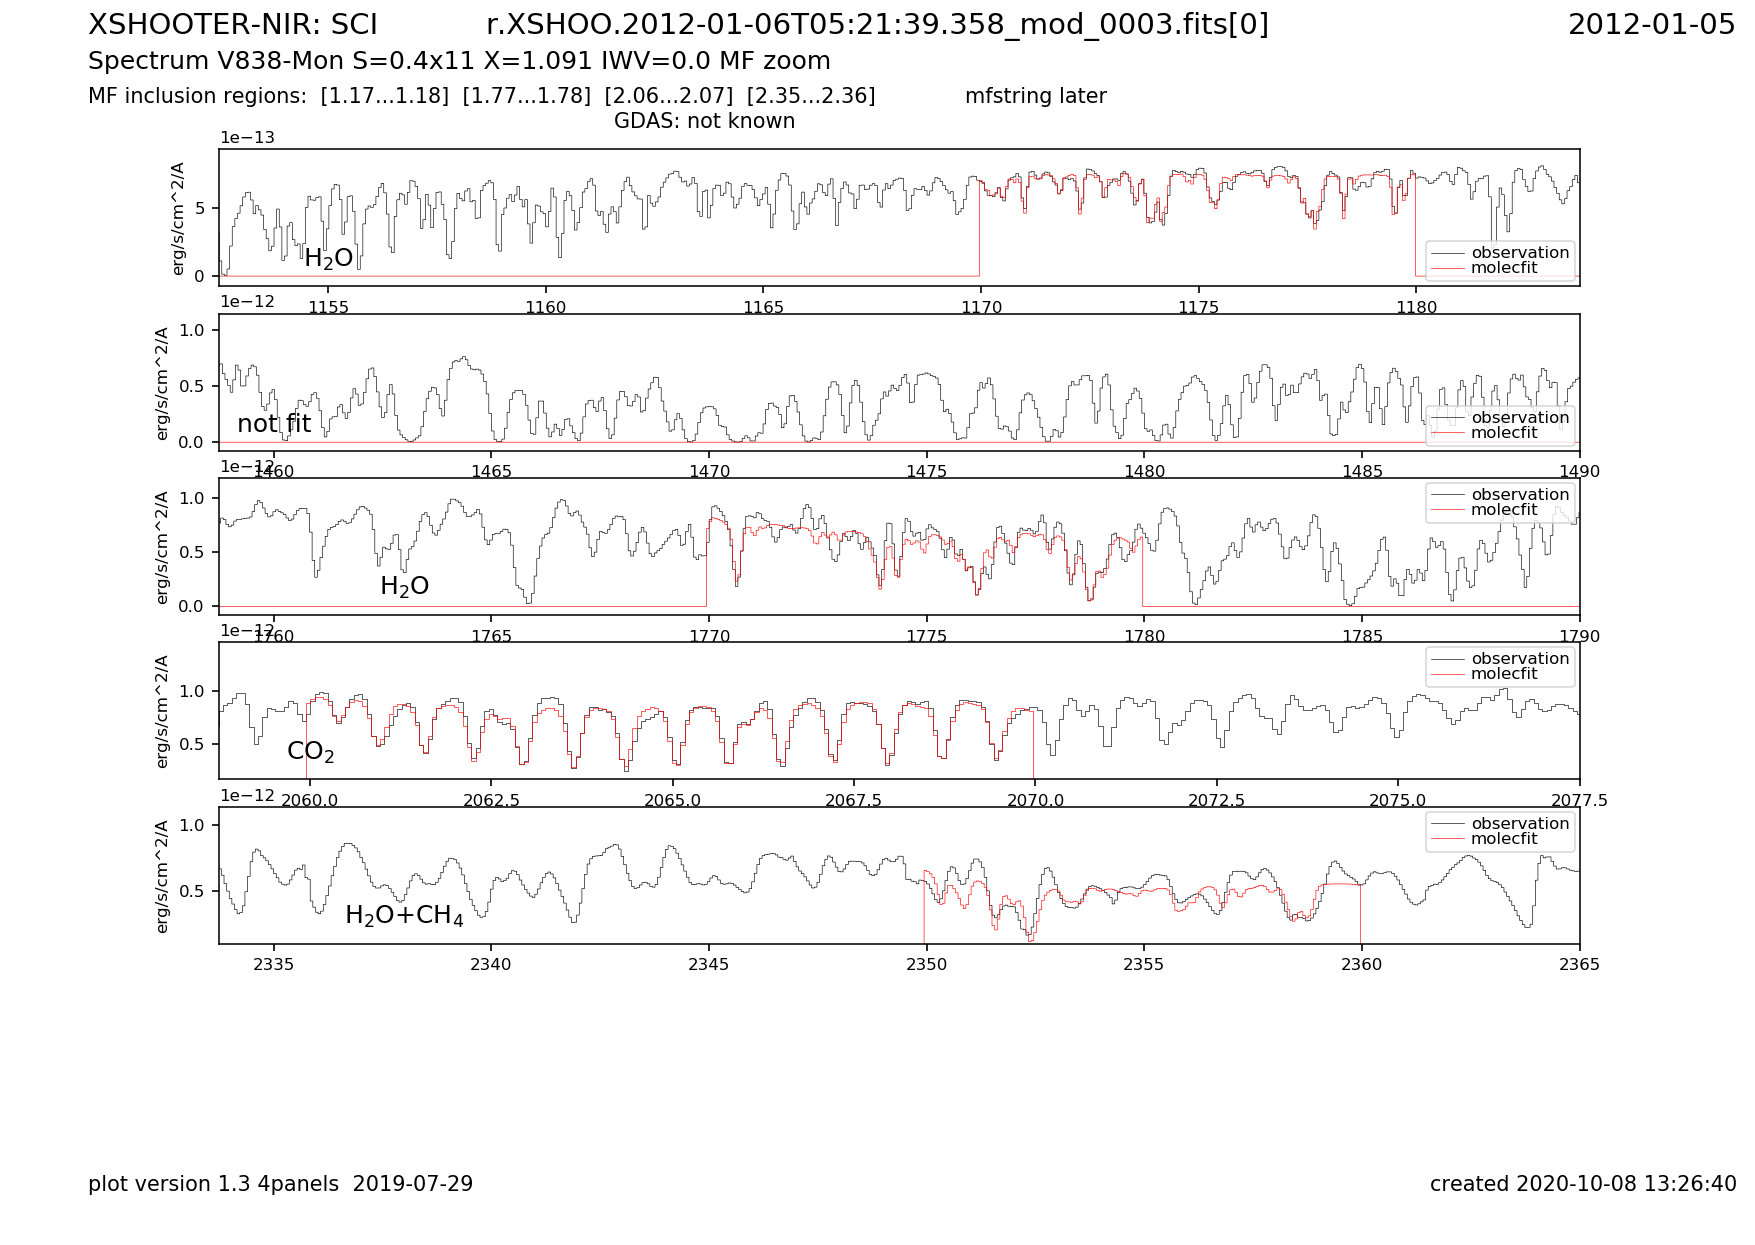Click the plot version text at bottom left
Viewport: 1755px width, 1245px height.
pos(280,1184)
